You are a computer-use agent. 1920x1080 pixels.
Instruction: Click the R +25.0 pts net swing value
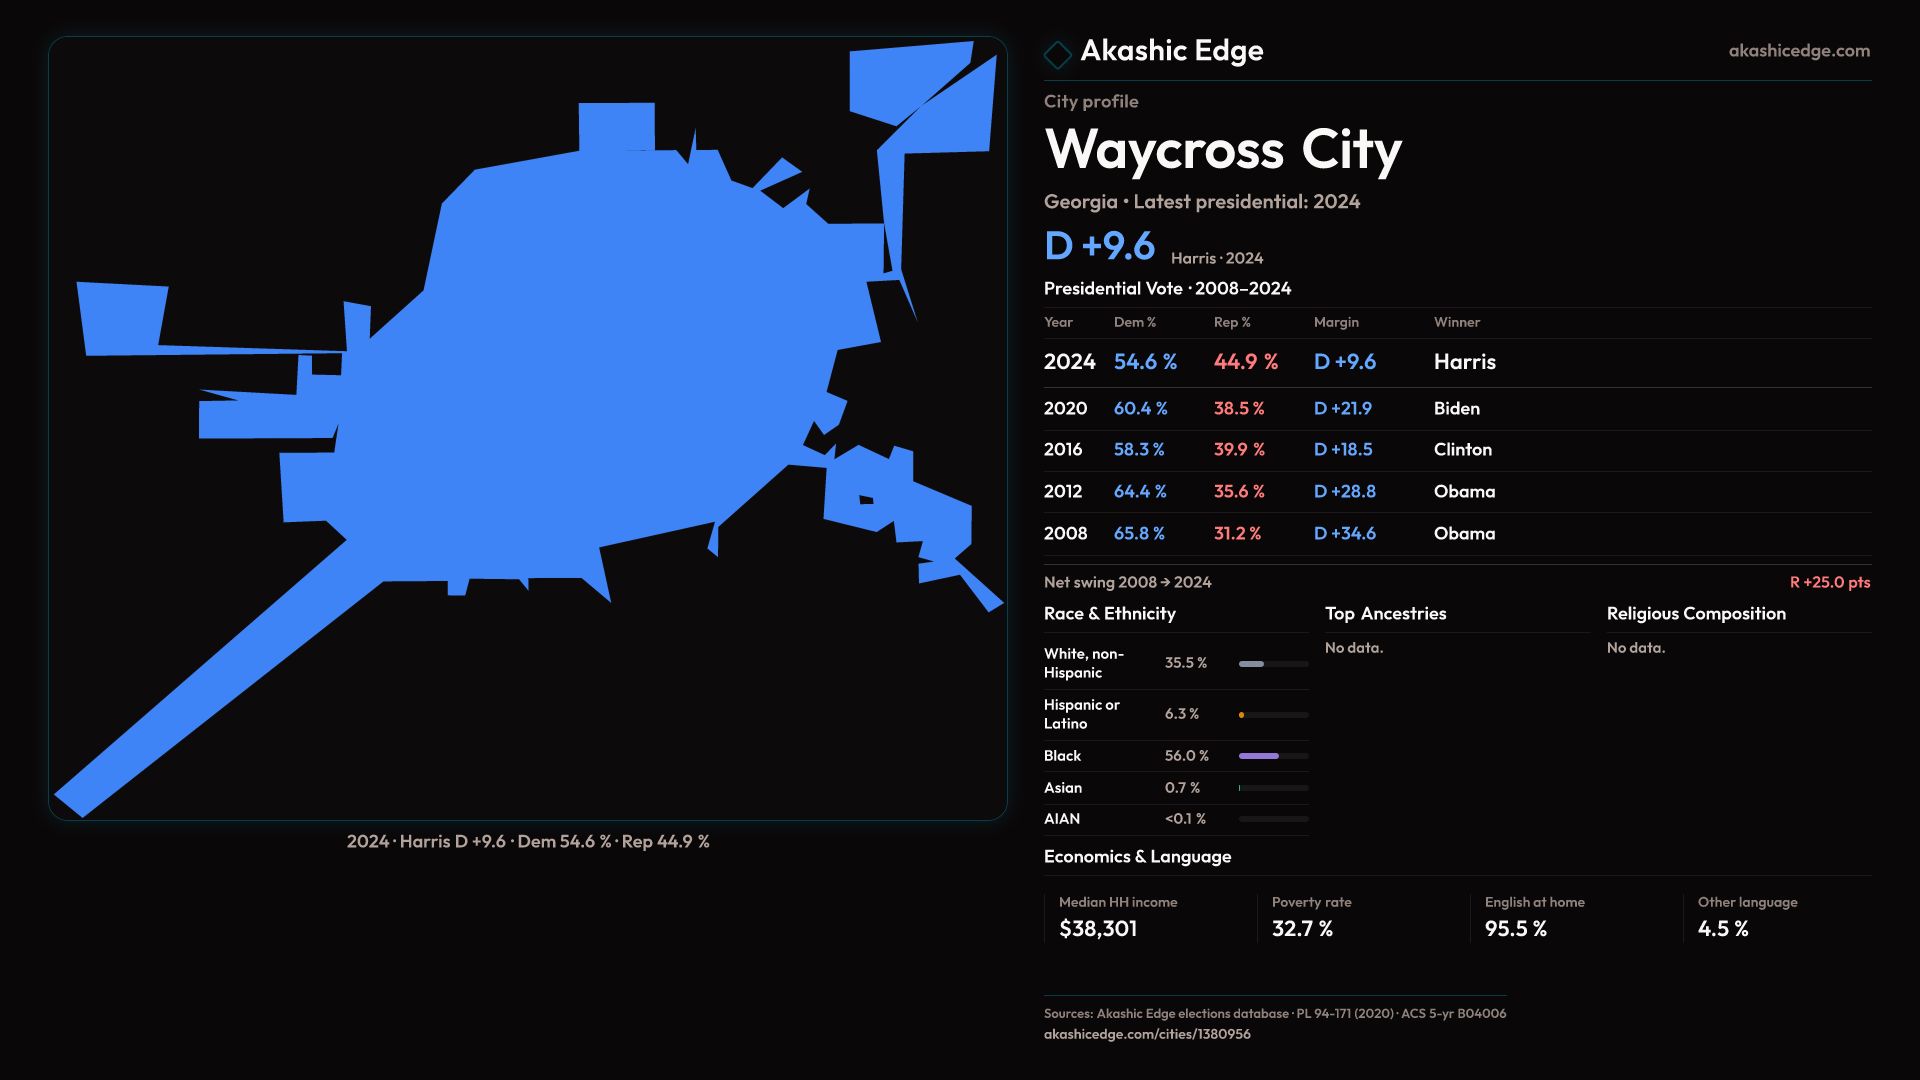coord(1829,582)
